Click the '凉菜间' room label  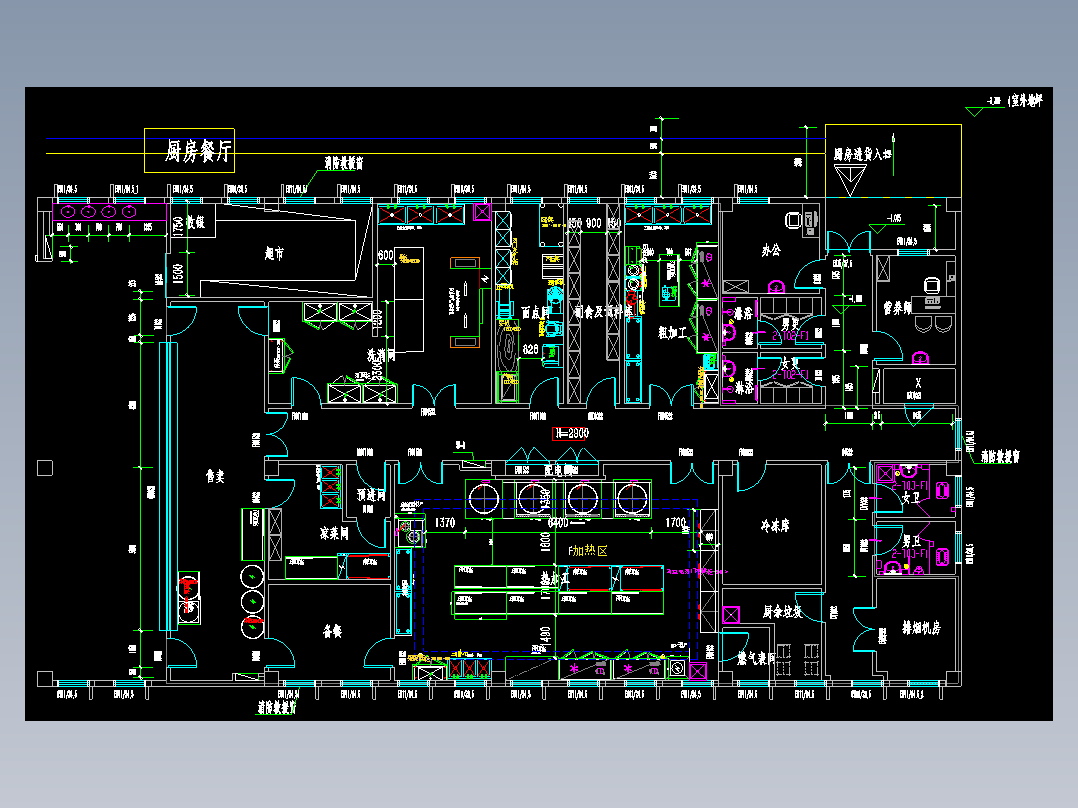click(334, 533)
